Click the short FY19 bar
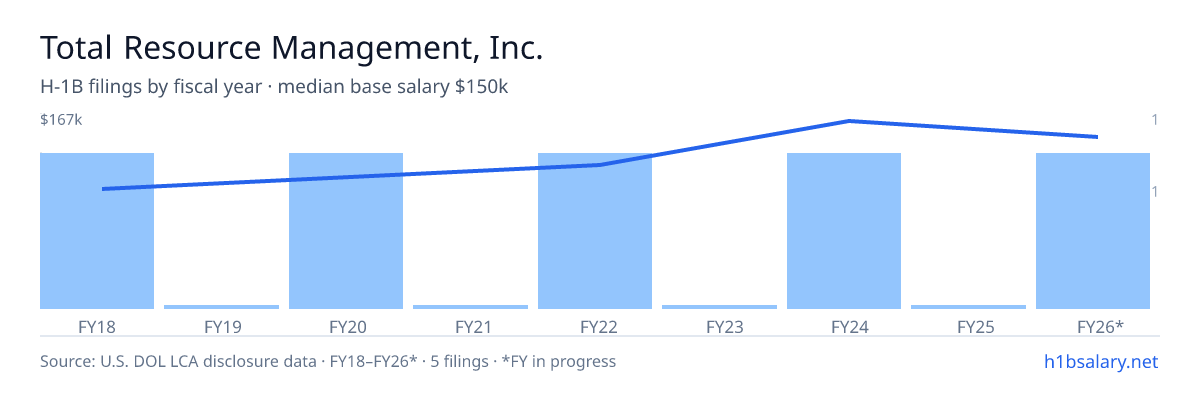 coord(221,307)
